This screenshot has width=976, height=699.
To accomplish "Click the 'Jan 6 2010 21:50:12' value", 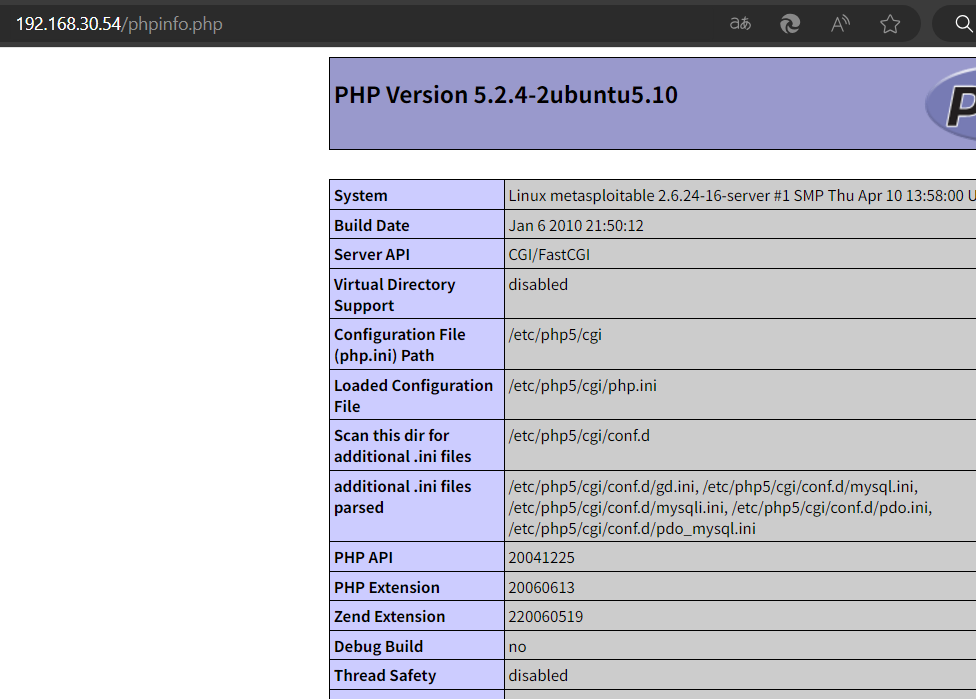I will tap(576, 225).
